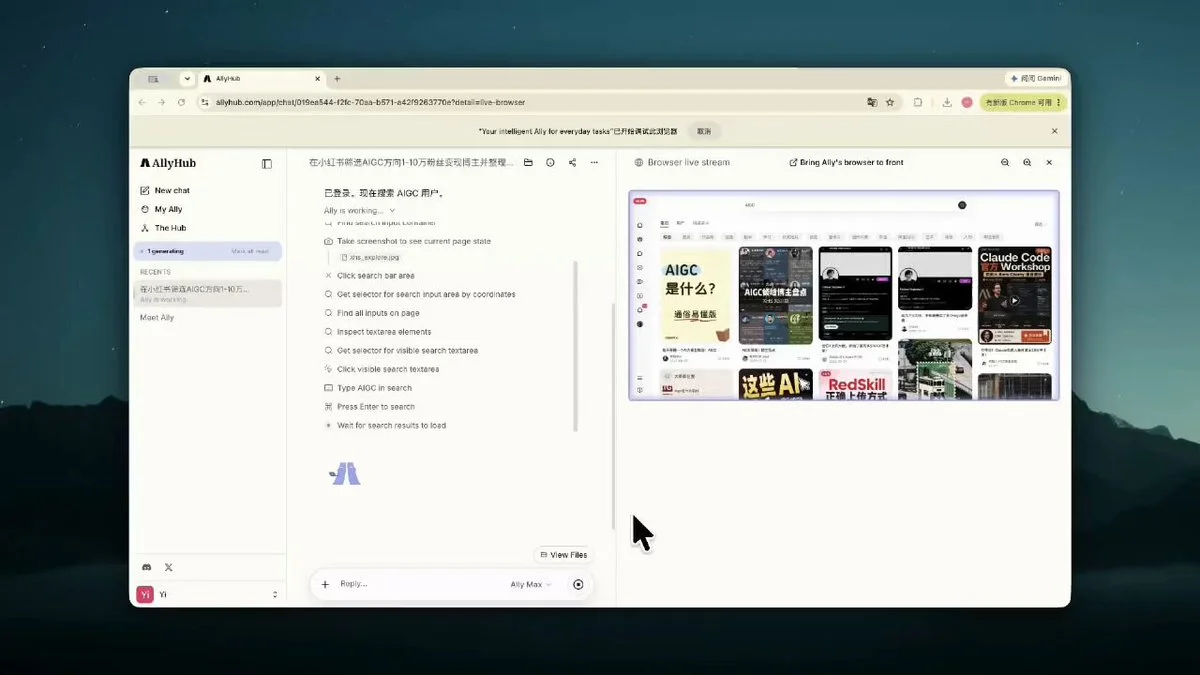Open chat info icon in header
The width and height of the screenshot is (1200, 675).
[550, 162]
